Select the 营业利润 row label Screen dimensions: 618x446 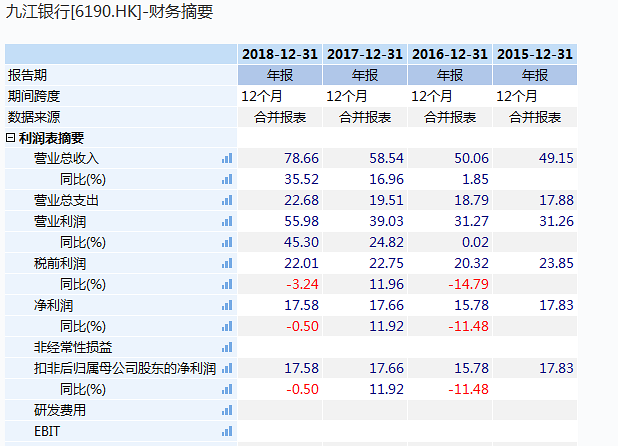point(60,221)
